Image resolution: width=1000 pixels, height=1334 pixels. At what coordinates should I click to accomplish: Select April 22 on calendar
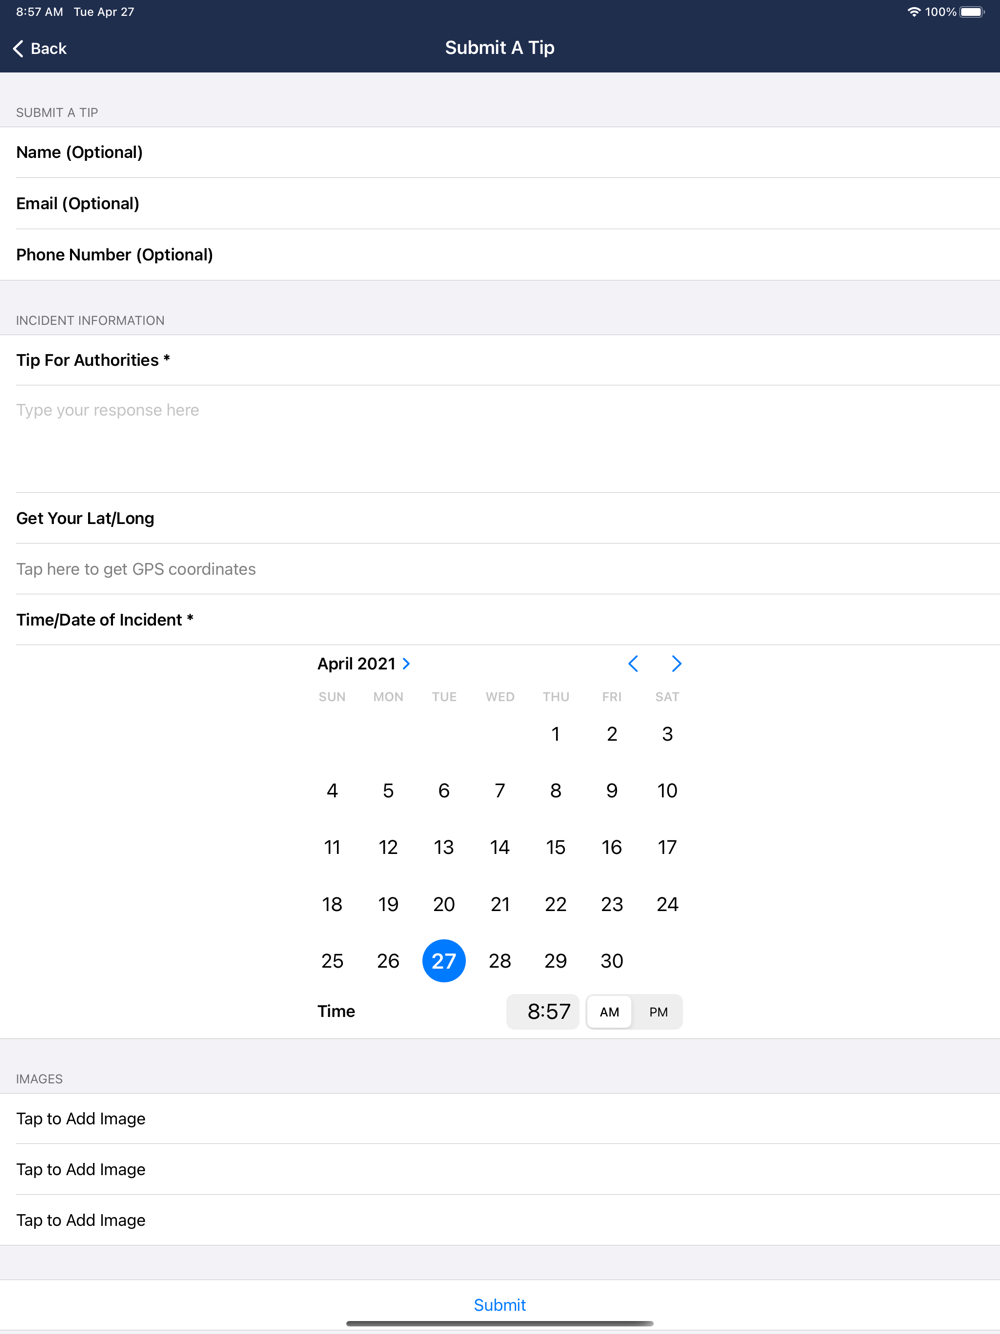click(556, 905)
